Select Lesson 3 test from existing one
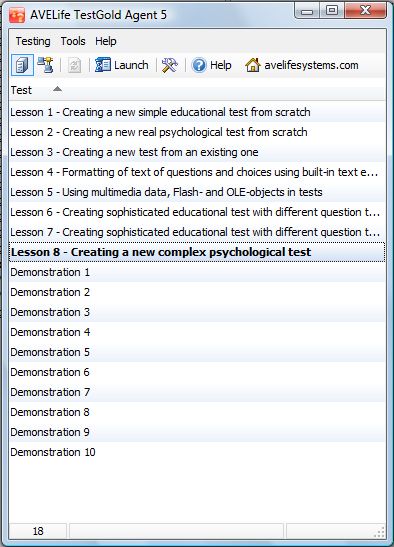Viewport: 394px width, 547px height. pyautogui.click(x=198, y=152)
